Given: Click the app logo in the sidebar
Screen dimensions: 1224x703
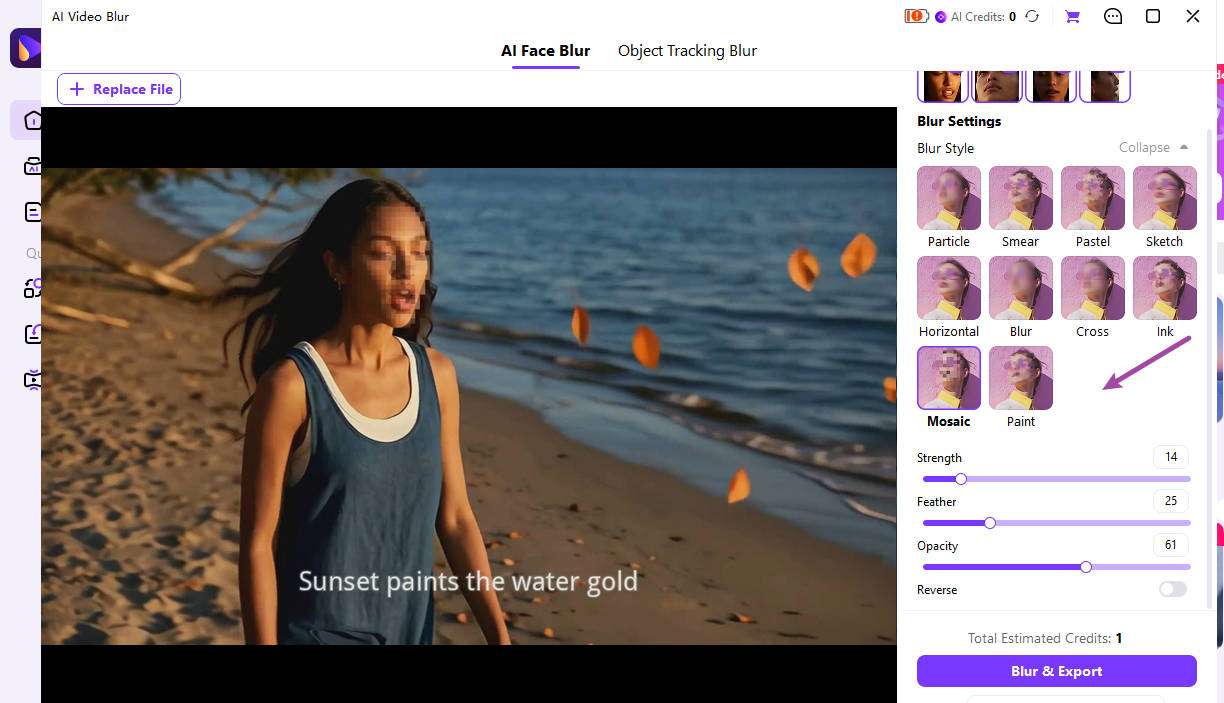Looking at the screenshot, I should click(26, 48).
